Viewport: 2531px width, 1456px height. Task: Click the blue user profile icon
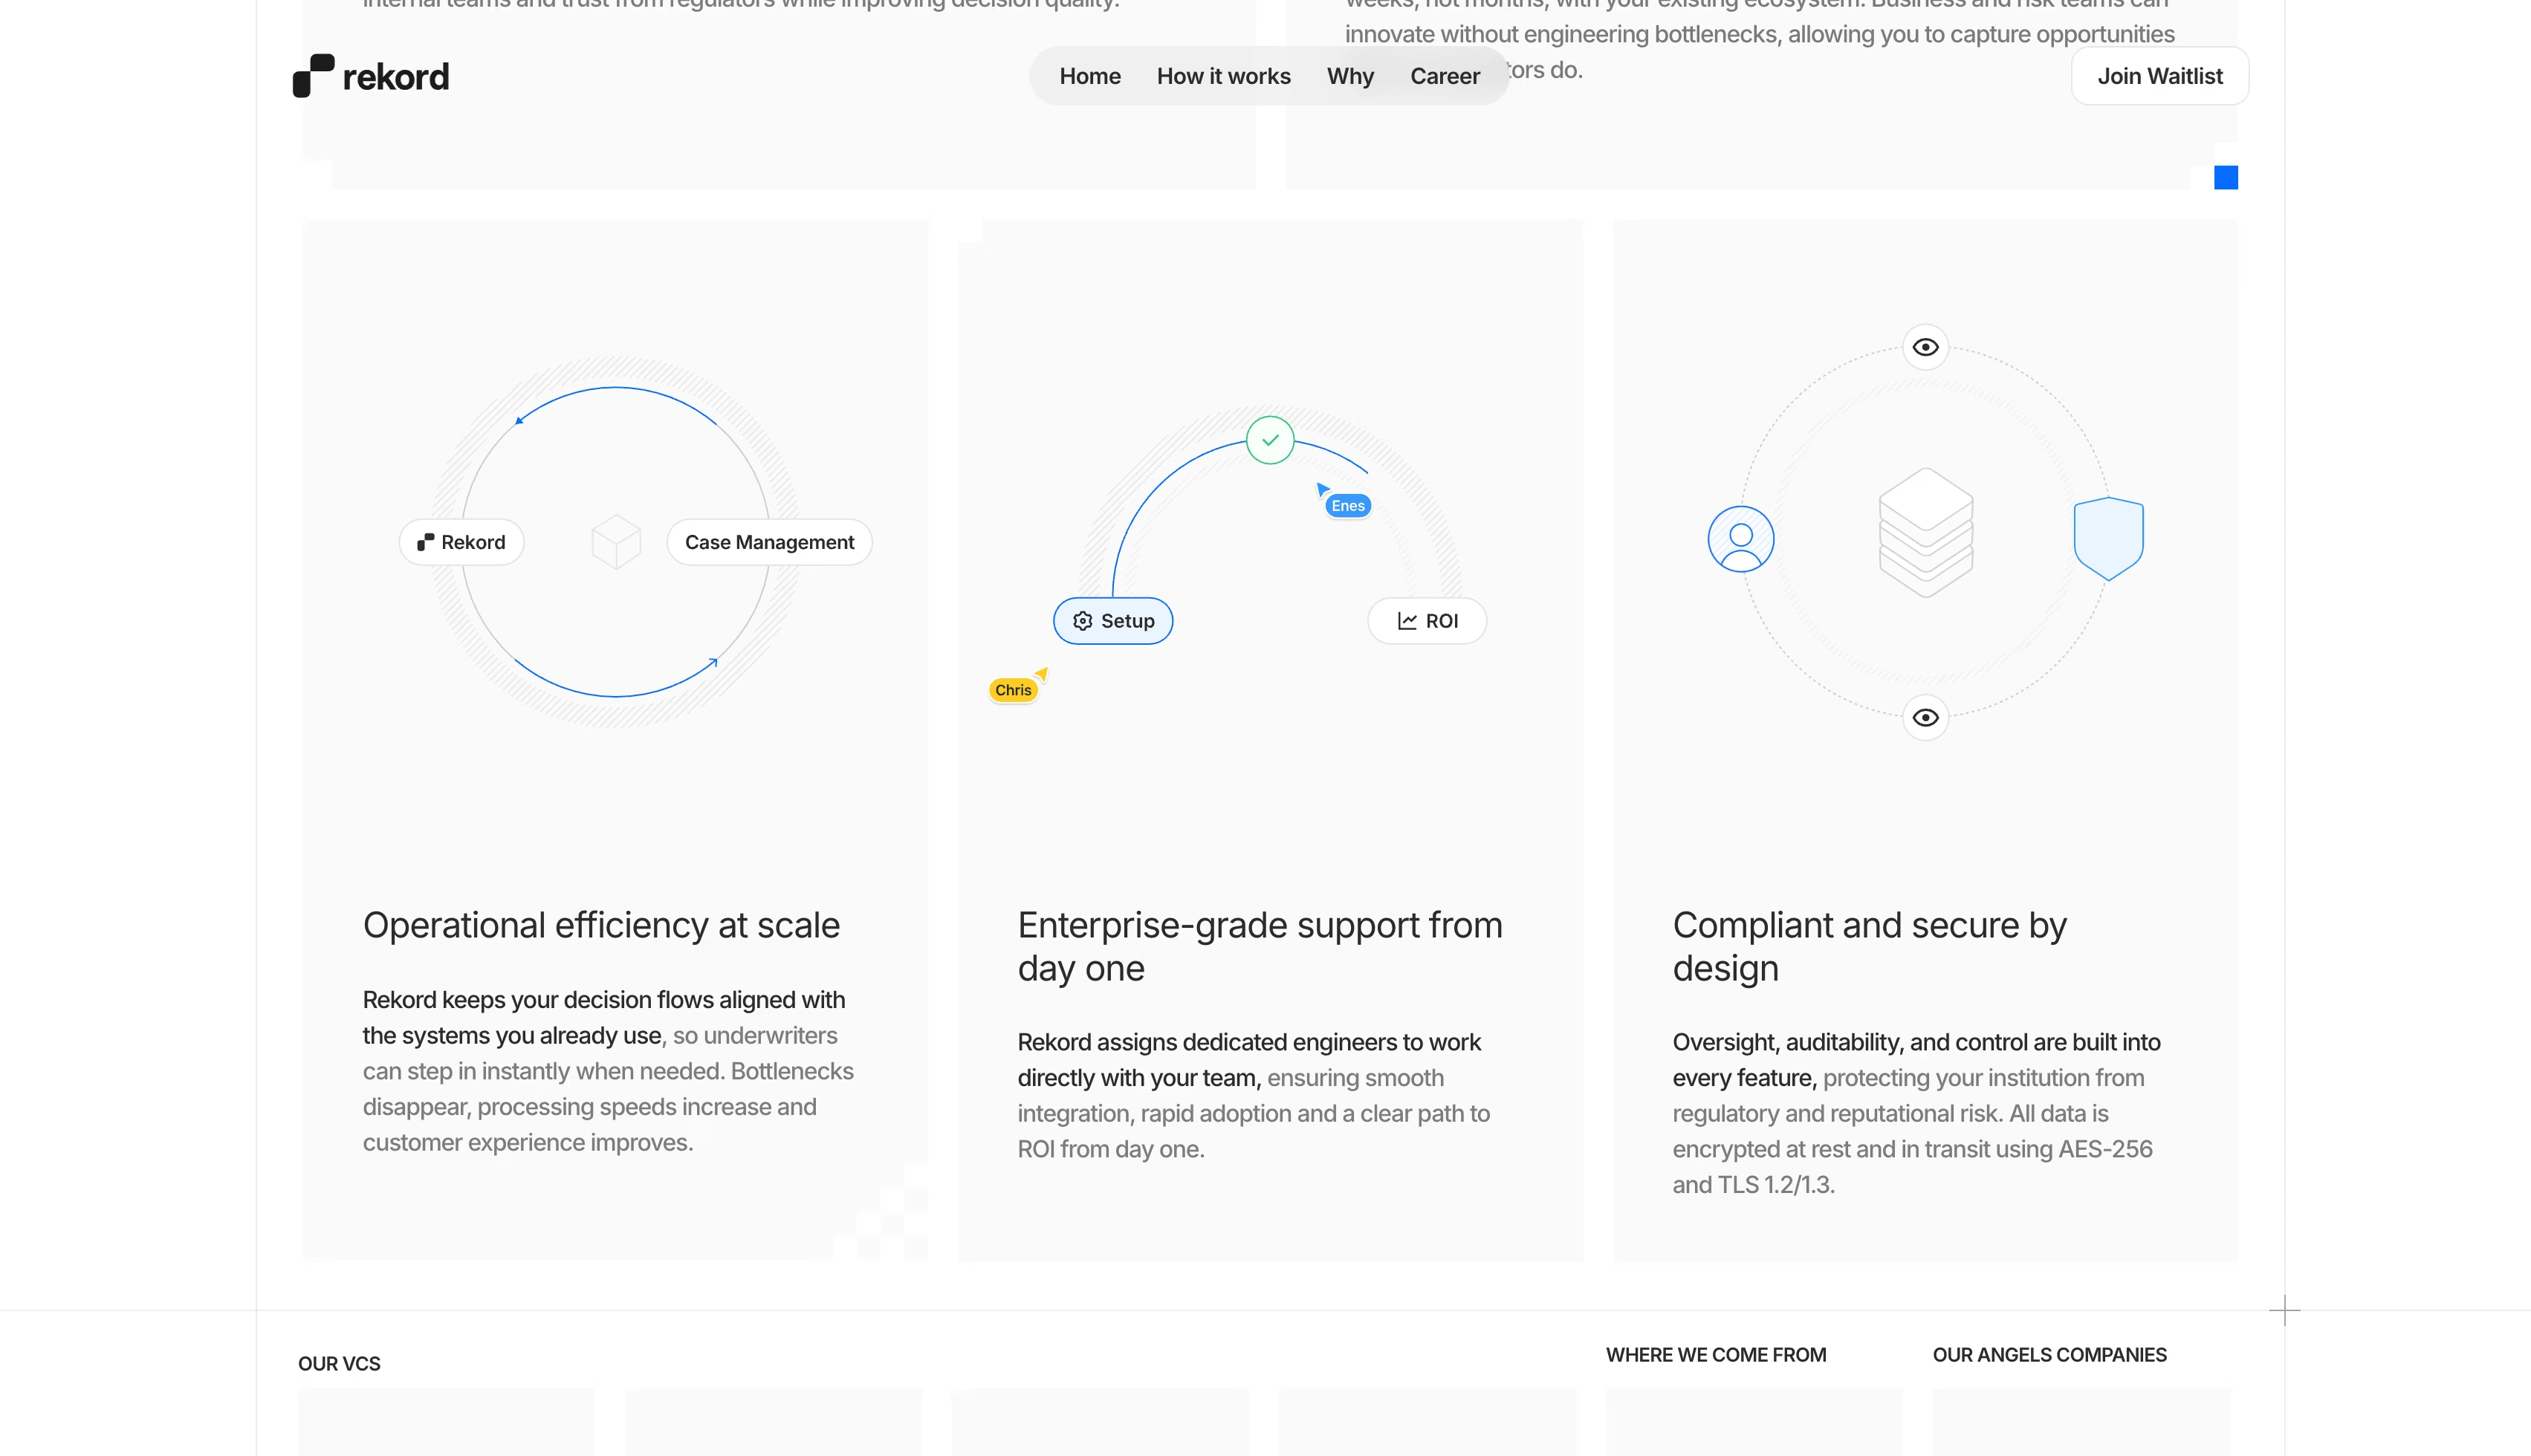coord(1741,540)
